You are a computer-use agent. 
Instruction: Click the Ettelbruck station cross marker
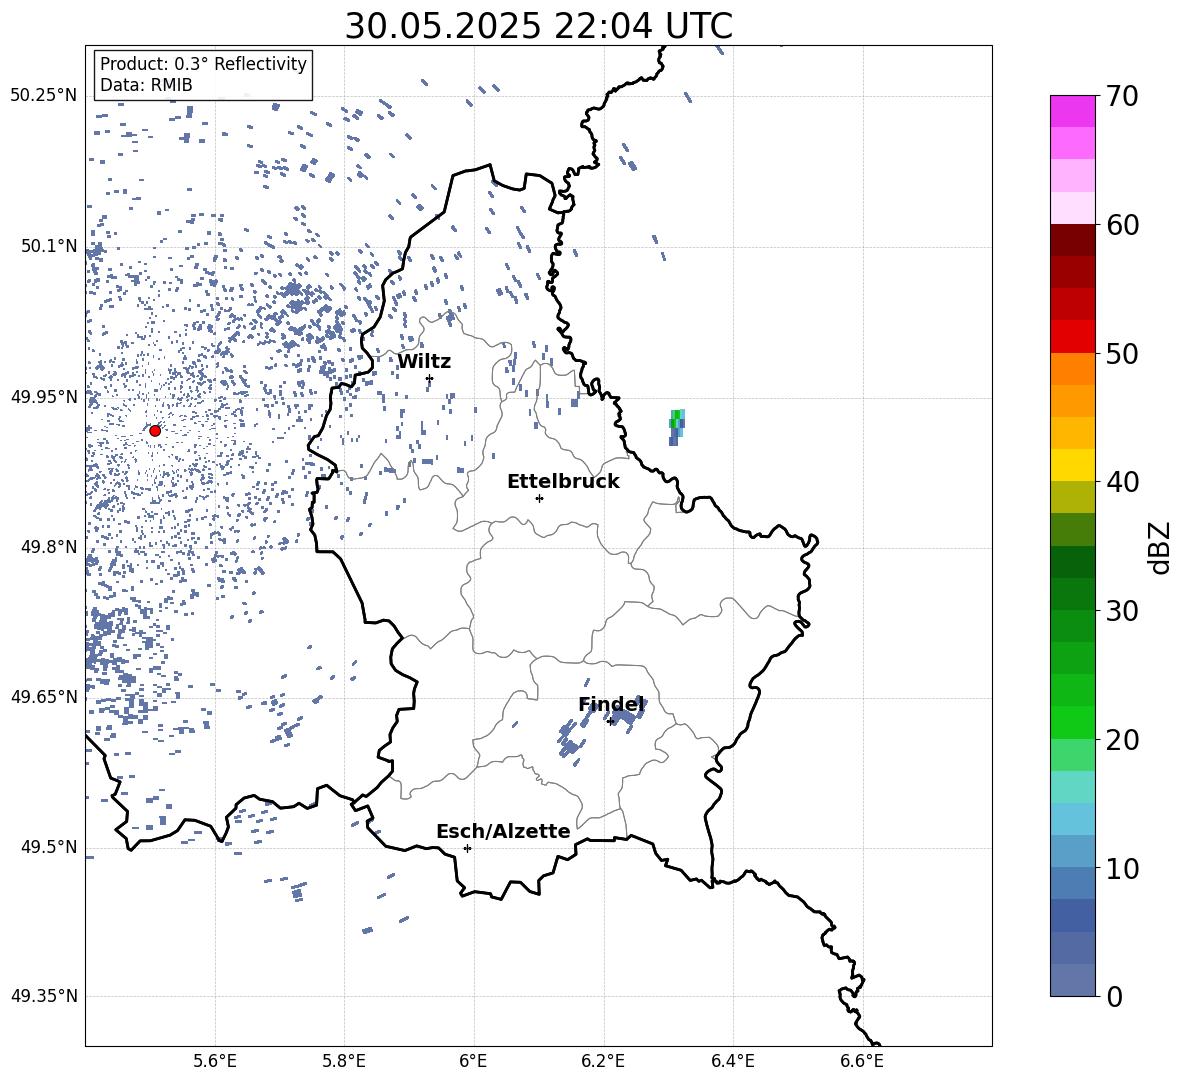(x=539, y=498)
